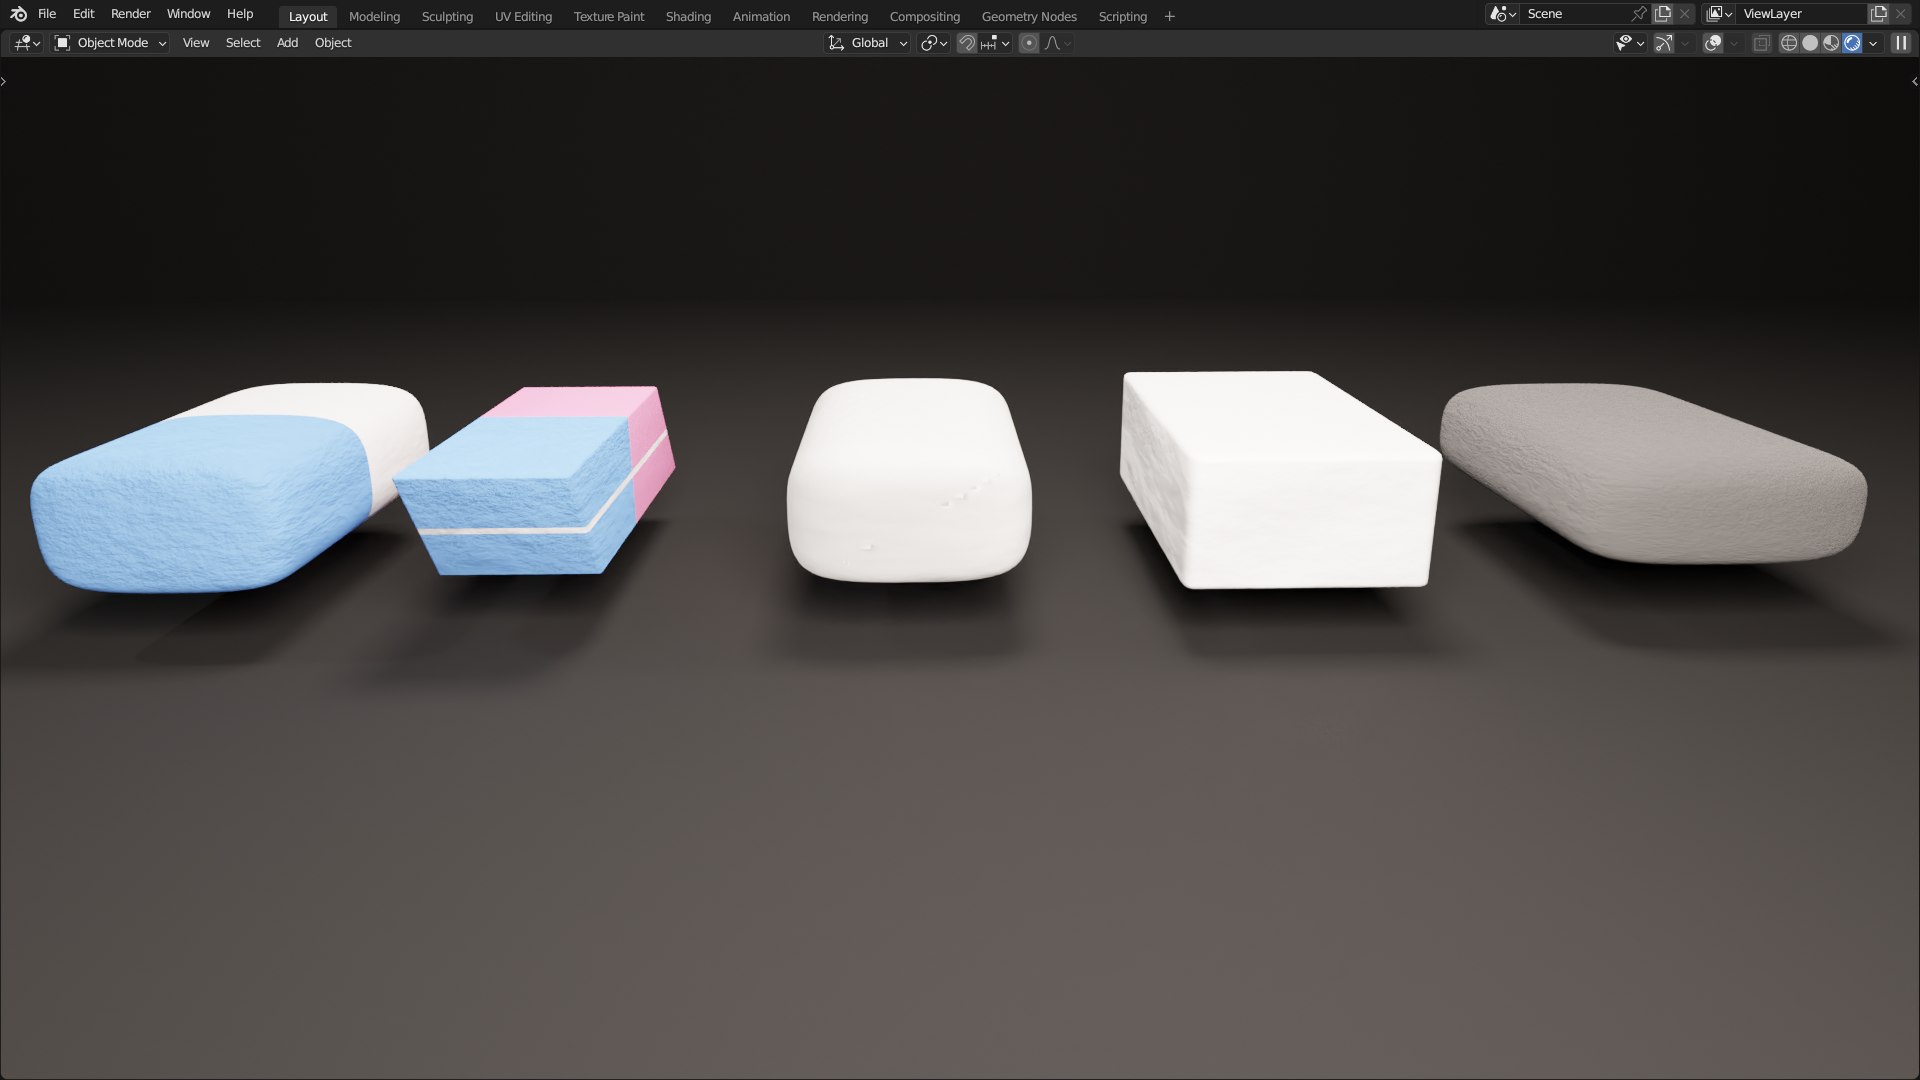Switch to wireframe viewport shading

pos(1789,43)
